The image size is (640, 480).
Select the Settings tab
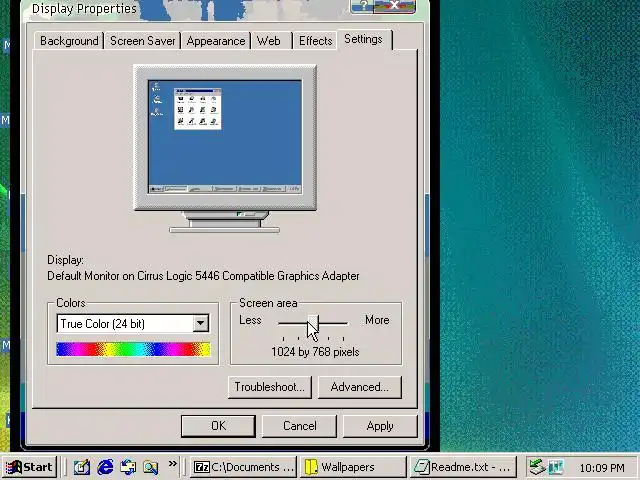tap(363, 39)
